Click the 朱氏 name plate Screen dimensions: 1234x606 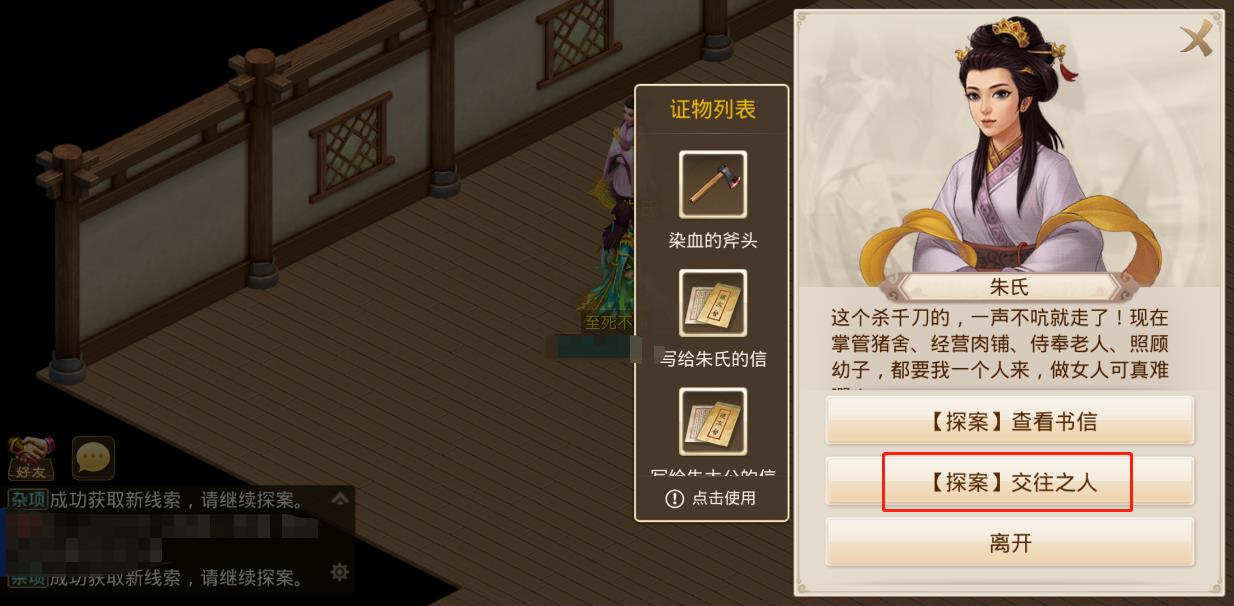(1008, 288)
